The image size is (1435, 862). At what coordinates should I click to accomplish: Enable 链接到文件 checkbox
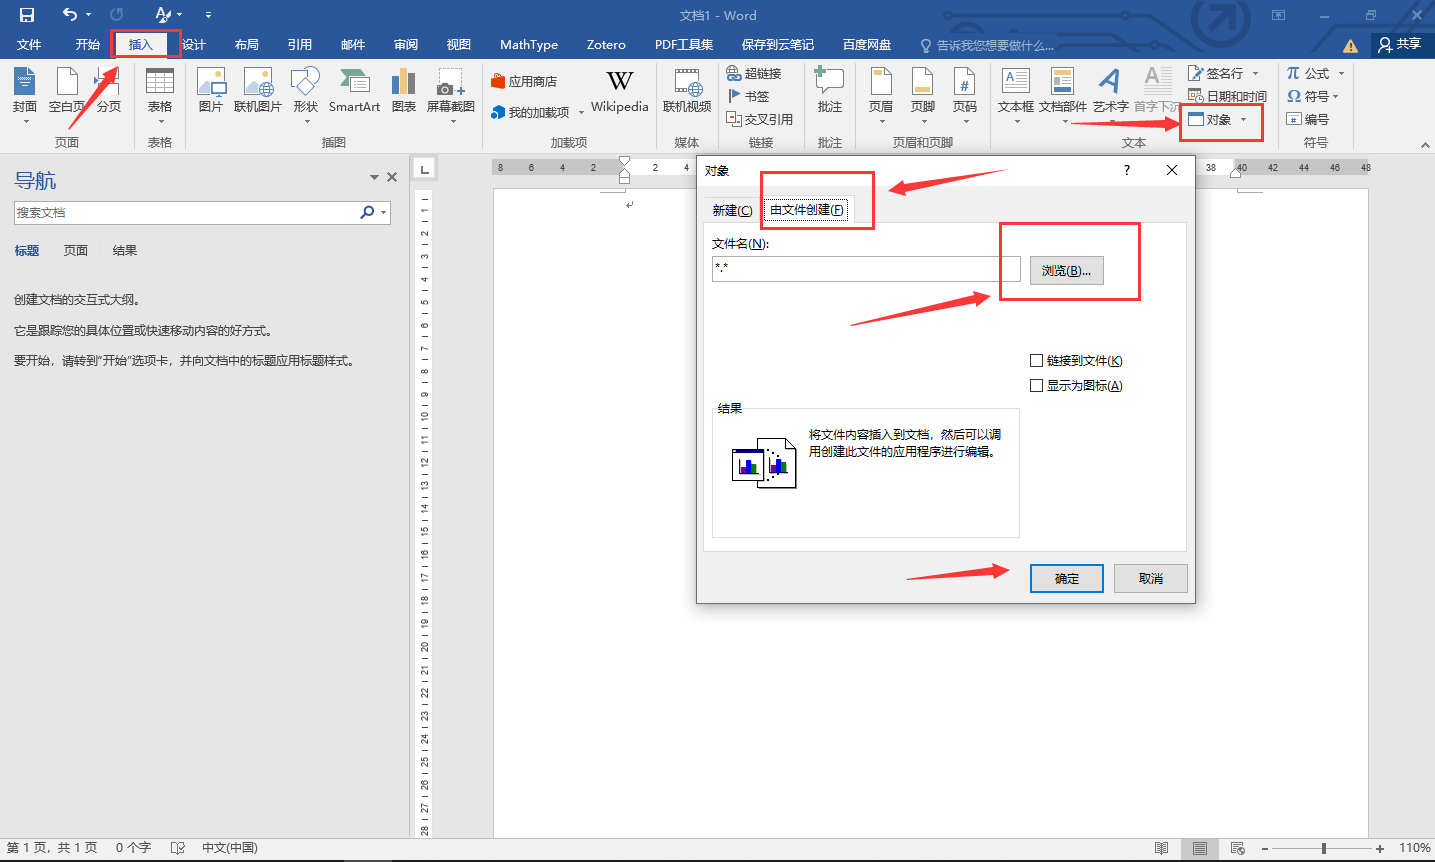coord(1076,361)
